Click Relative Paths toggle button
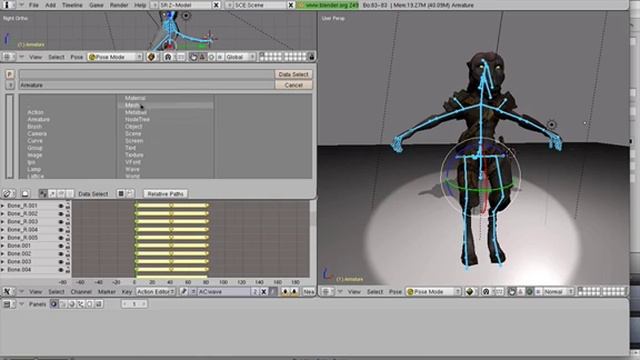 pyautogui.click(x=165, y=194)
